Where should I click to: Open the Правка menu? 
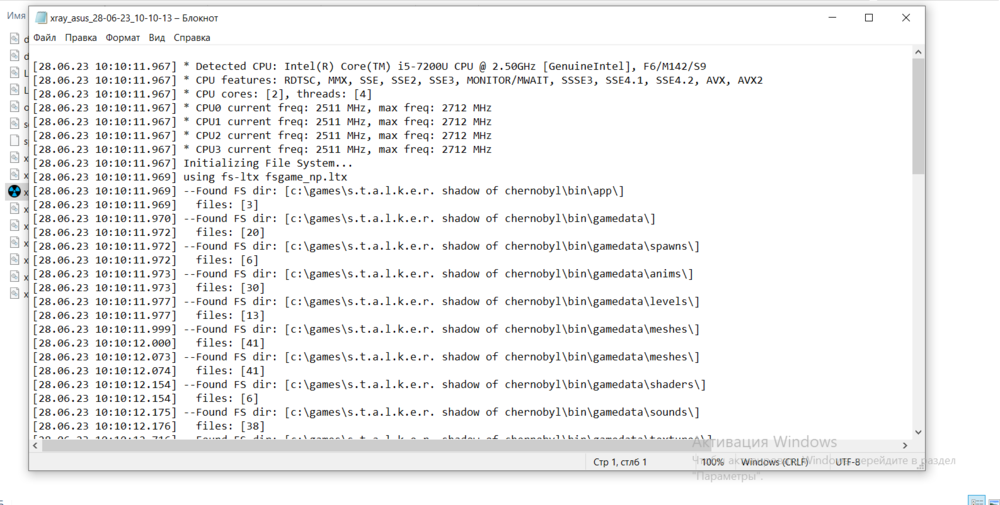[81, 38]
